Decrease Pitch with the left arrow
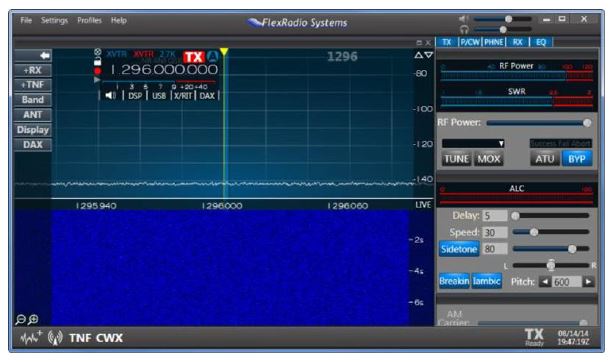Screen dimensions: 613x362 click(x=545, y=282)
